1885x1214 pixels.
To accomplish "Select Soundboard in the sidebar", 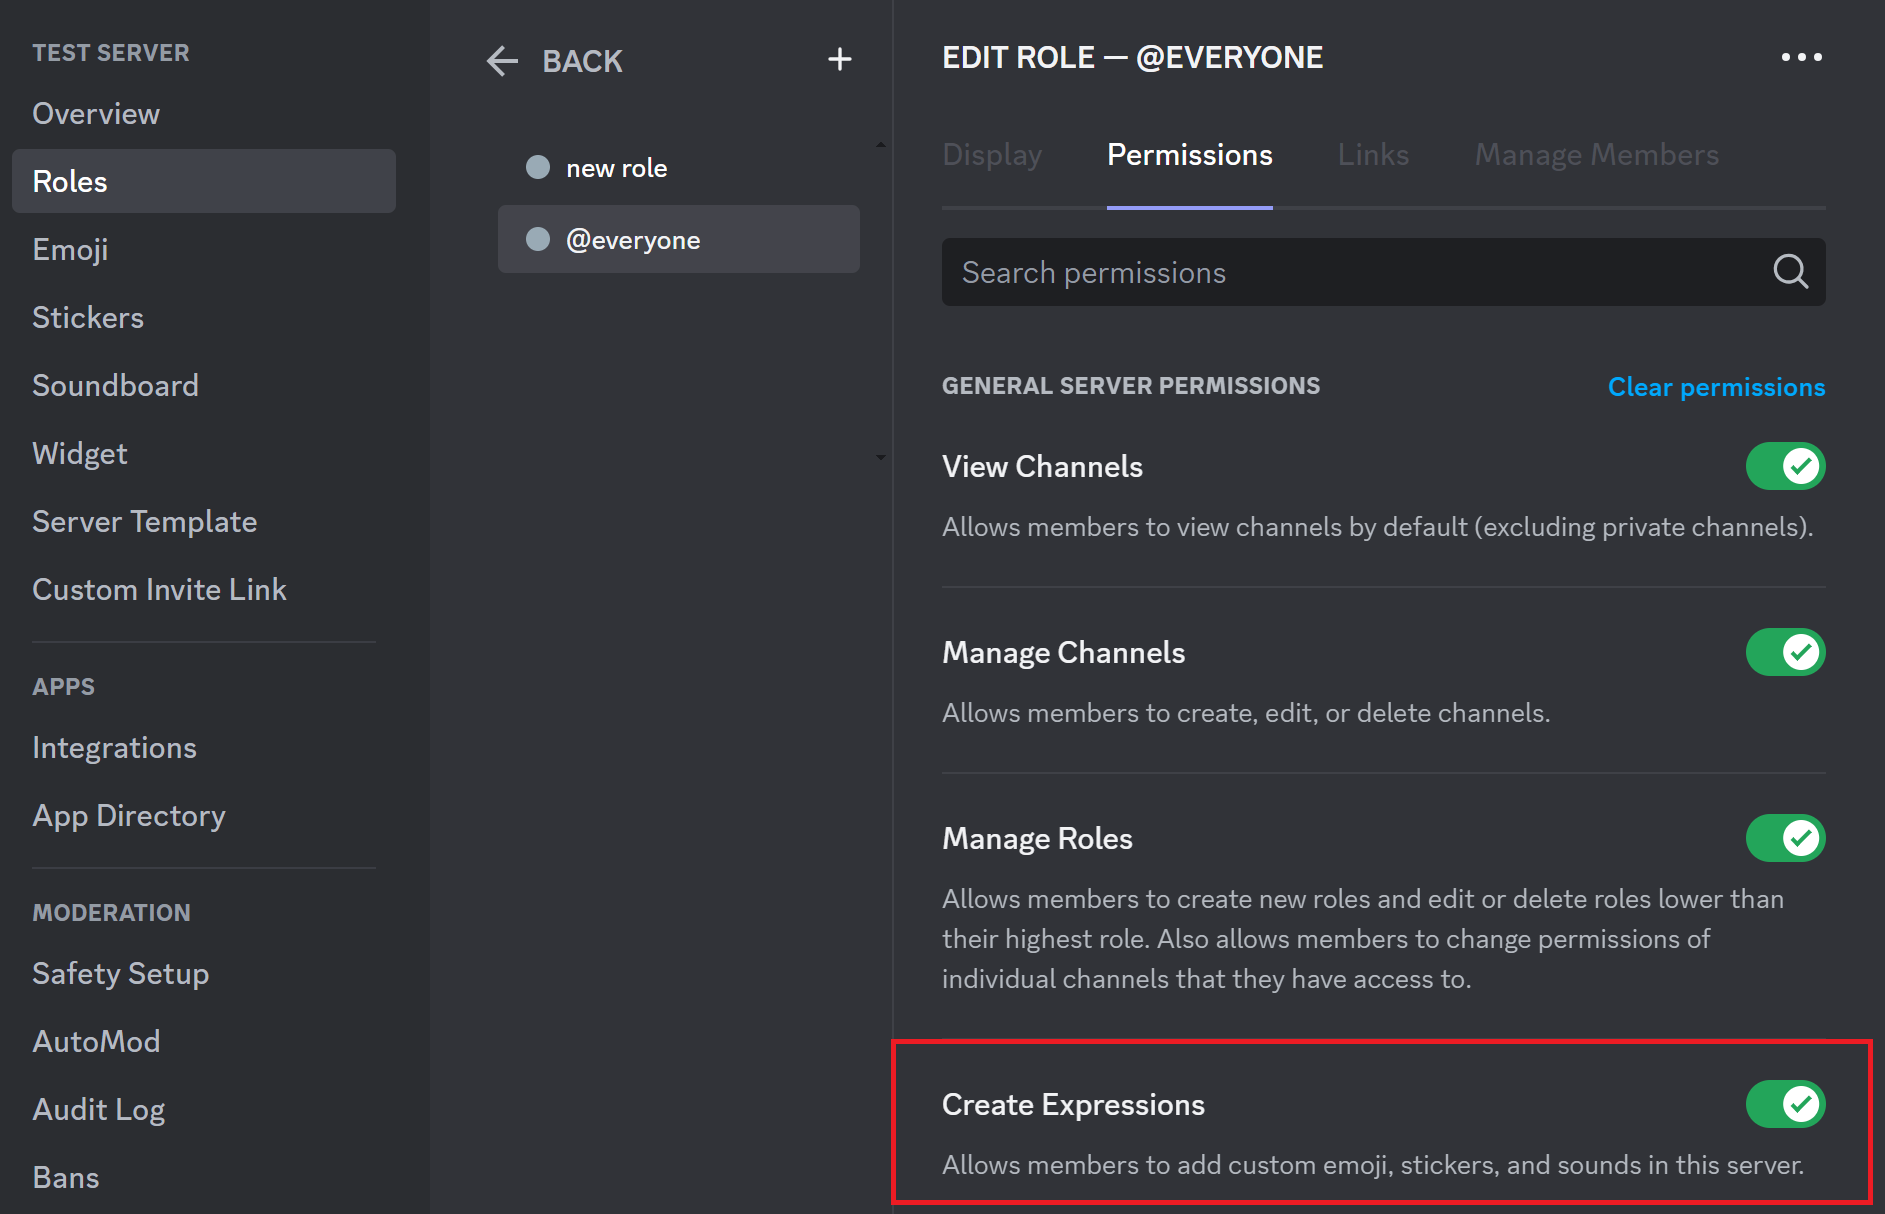I will pos(115,385).
